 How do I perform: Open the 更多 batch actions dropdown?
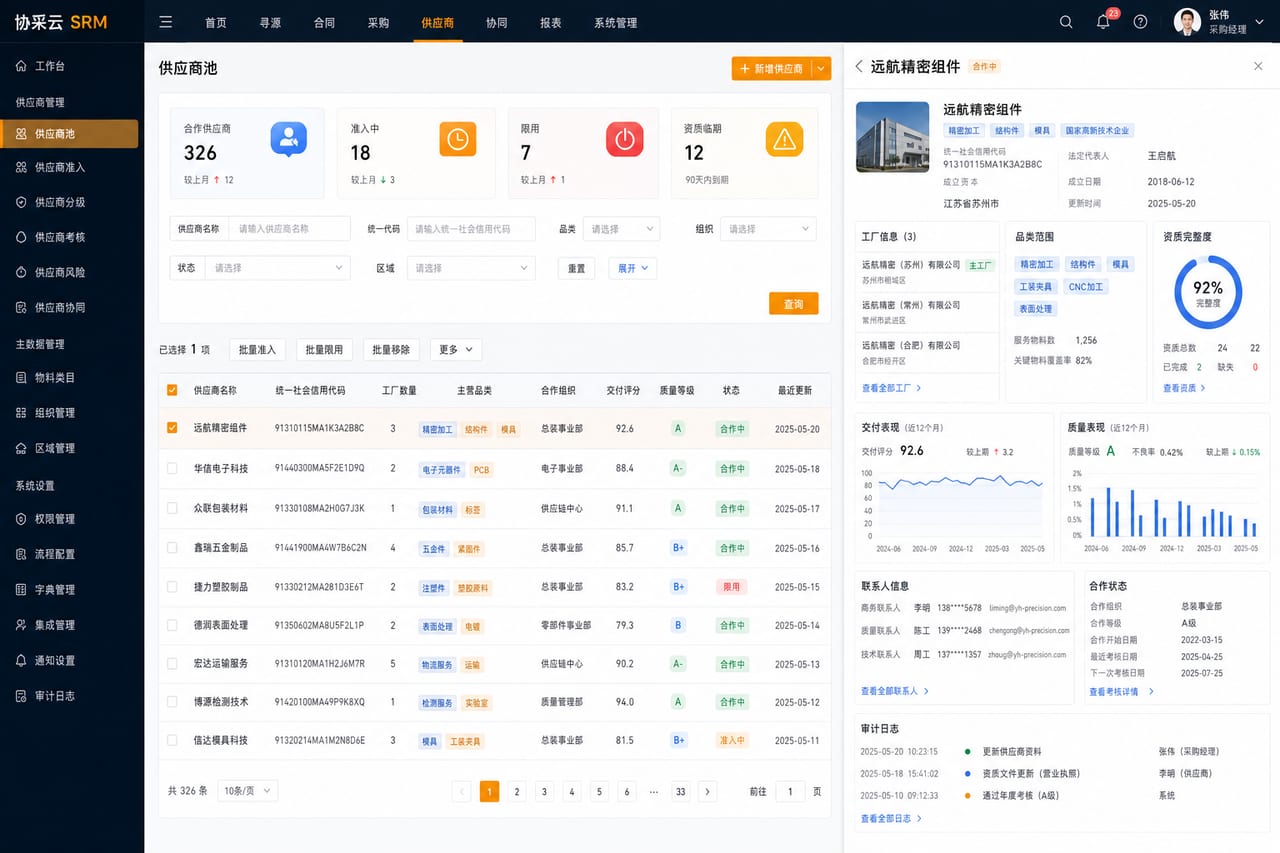pyautogui.click(x=456, y=349)
